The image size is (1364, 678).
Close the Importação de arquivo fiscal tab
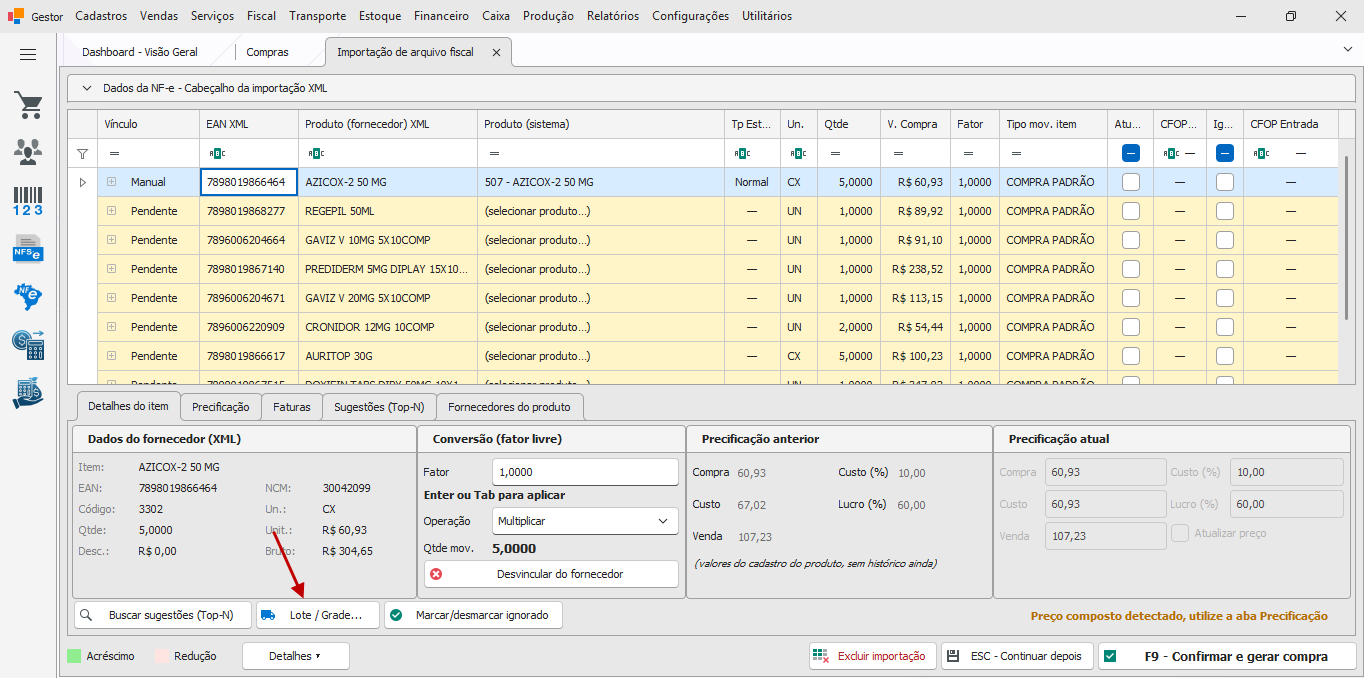coord(496,52)
